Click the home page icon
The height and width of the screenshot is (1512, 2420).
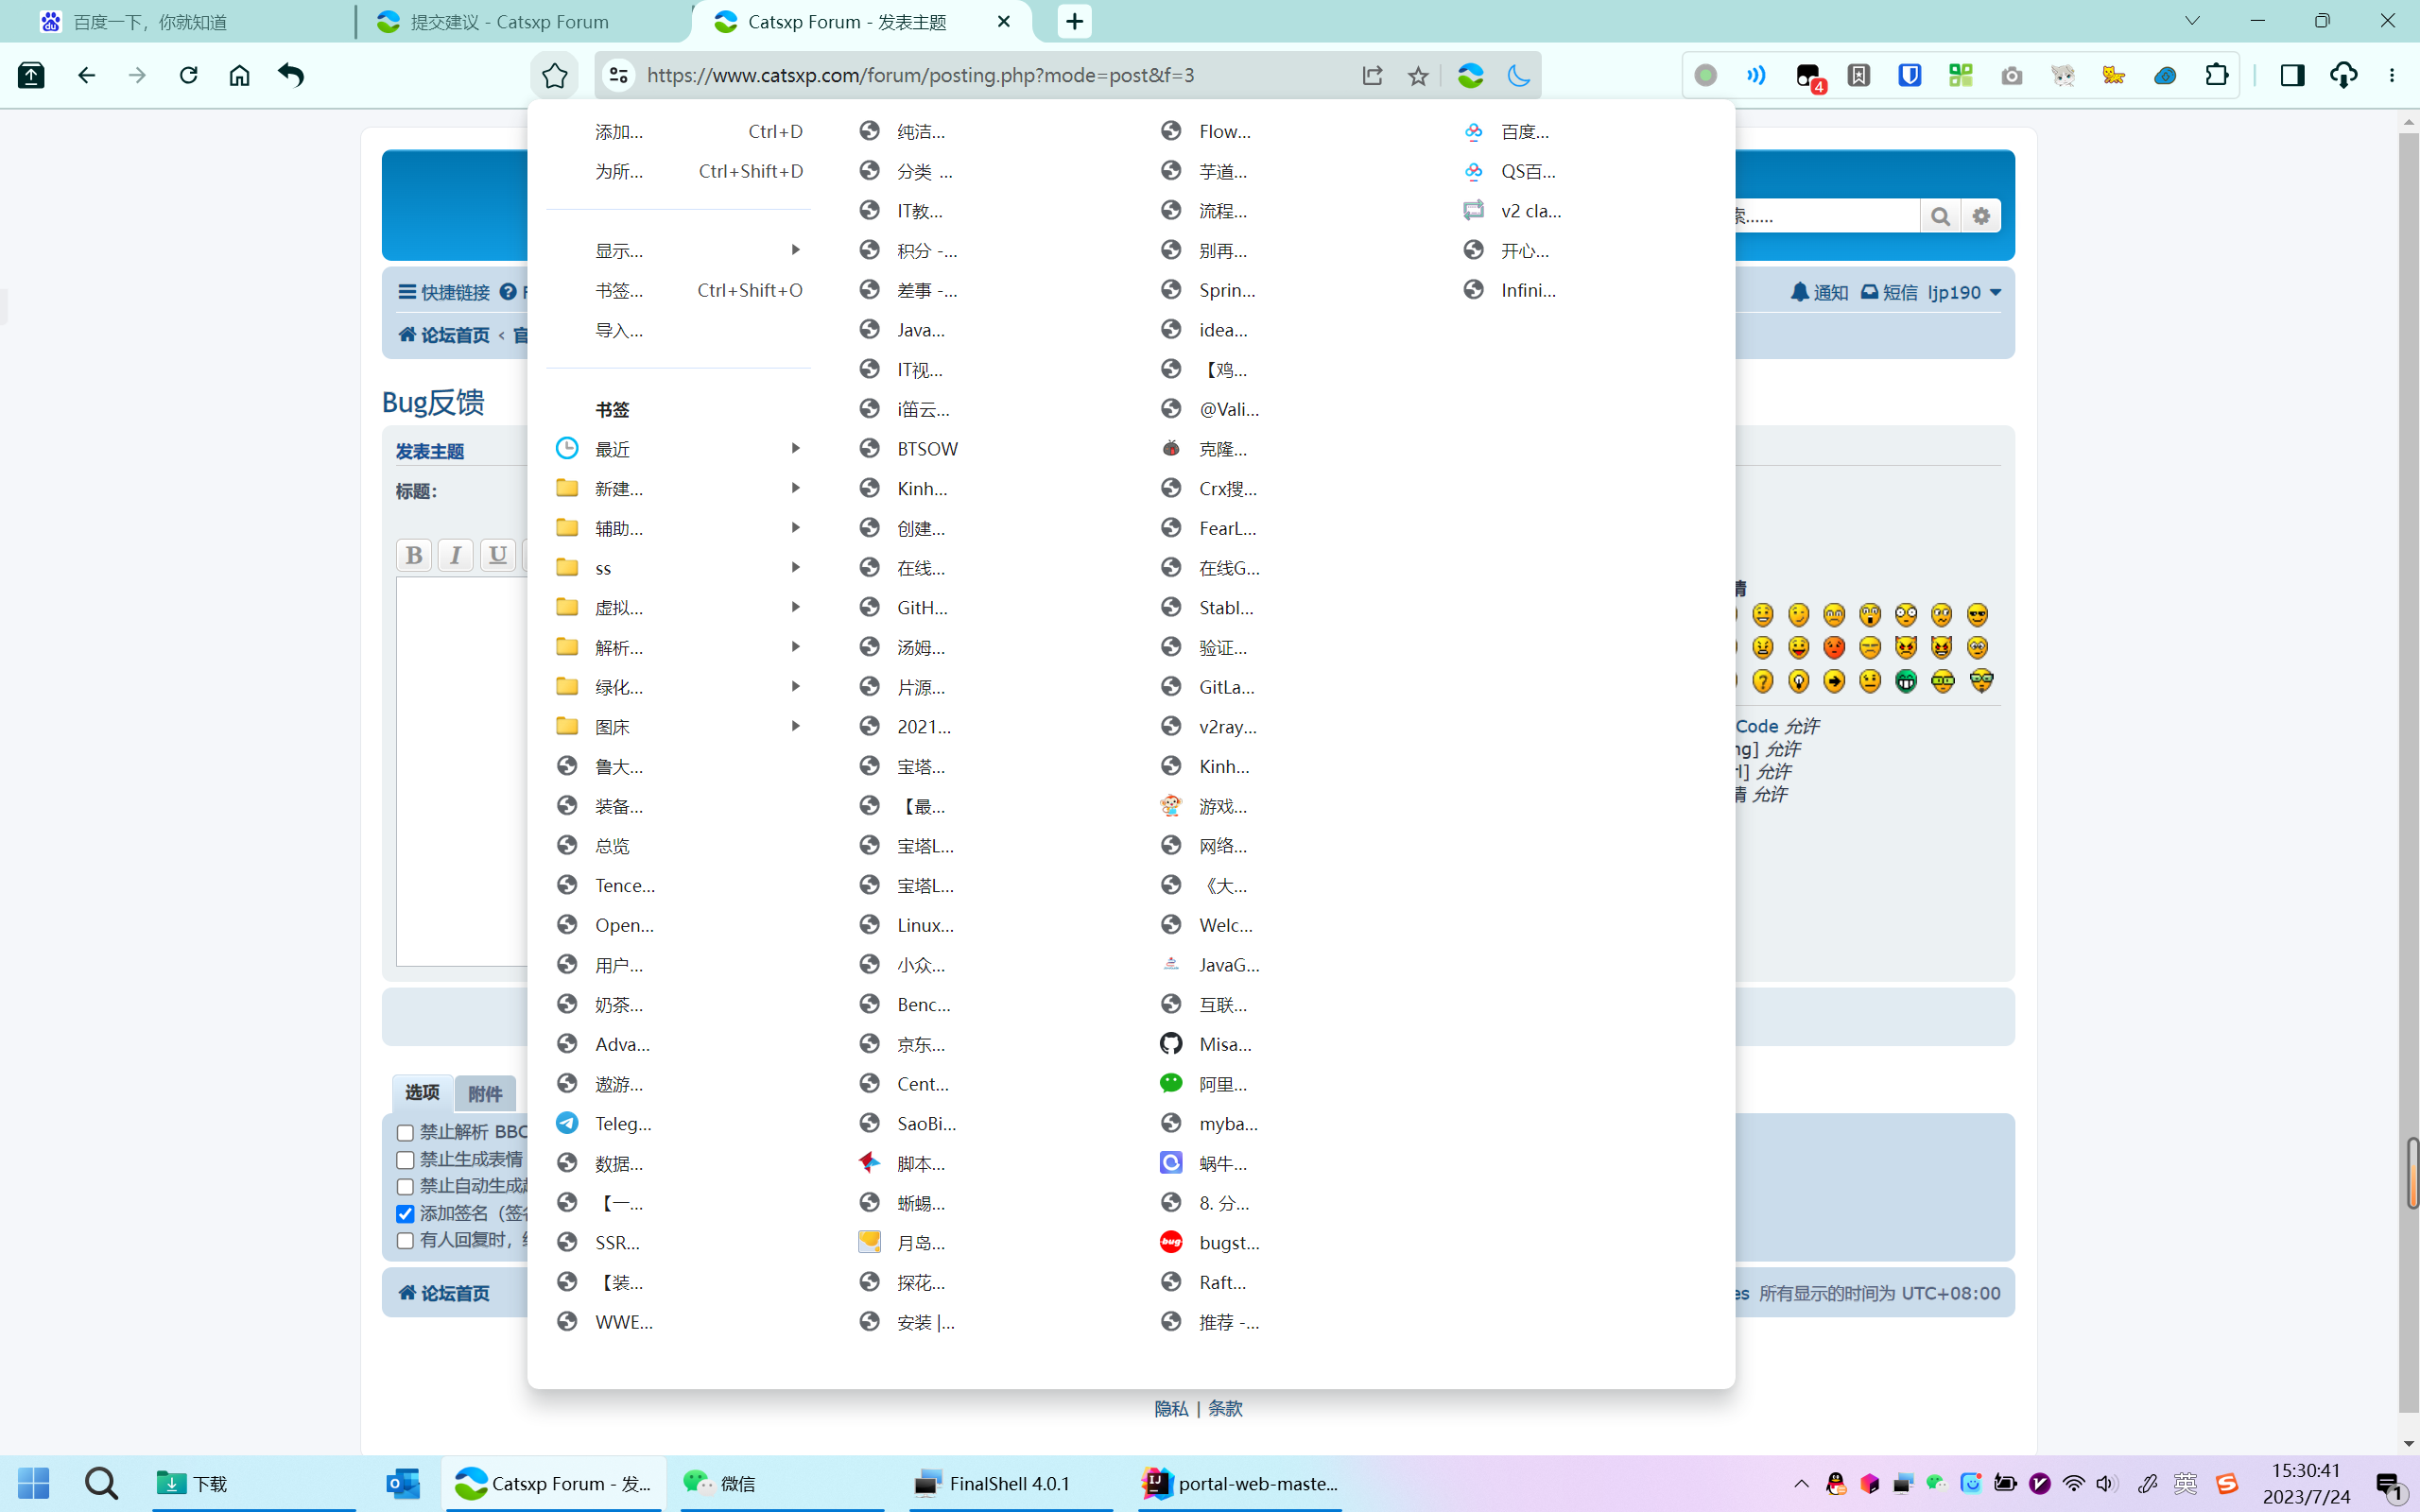(239, 75)
